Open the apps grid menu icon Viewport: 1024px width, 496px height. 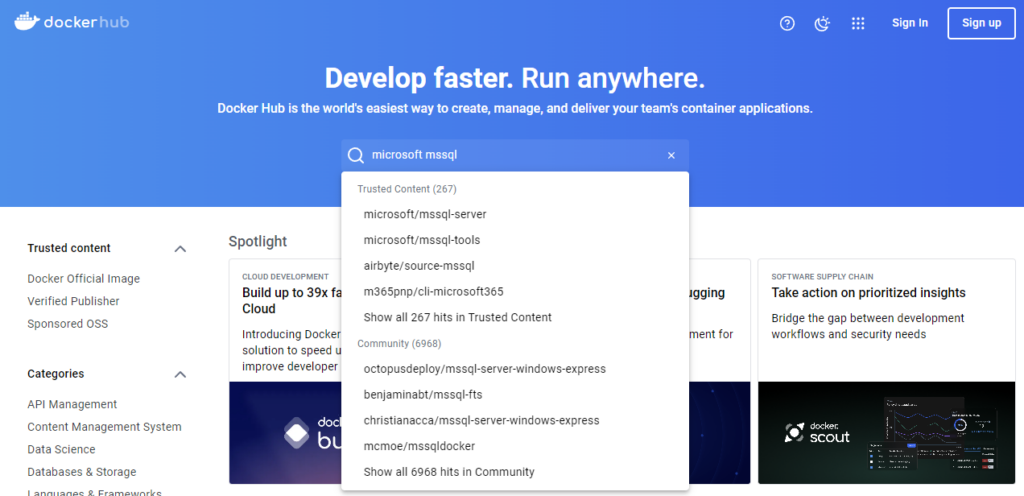pos(857,23)
